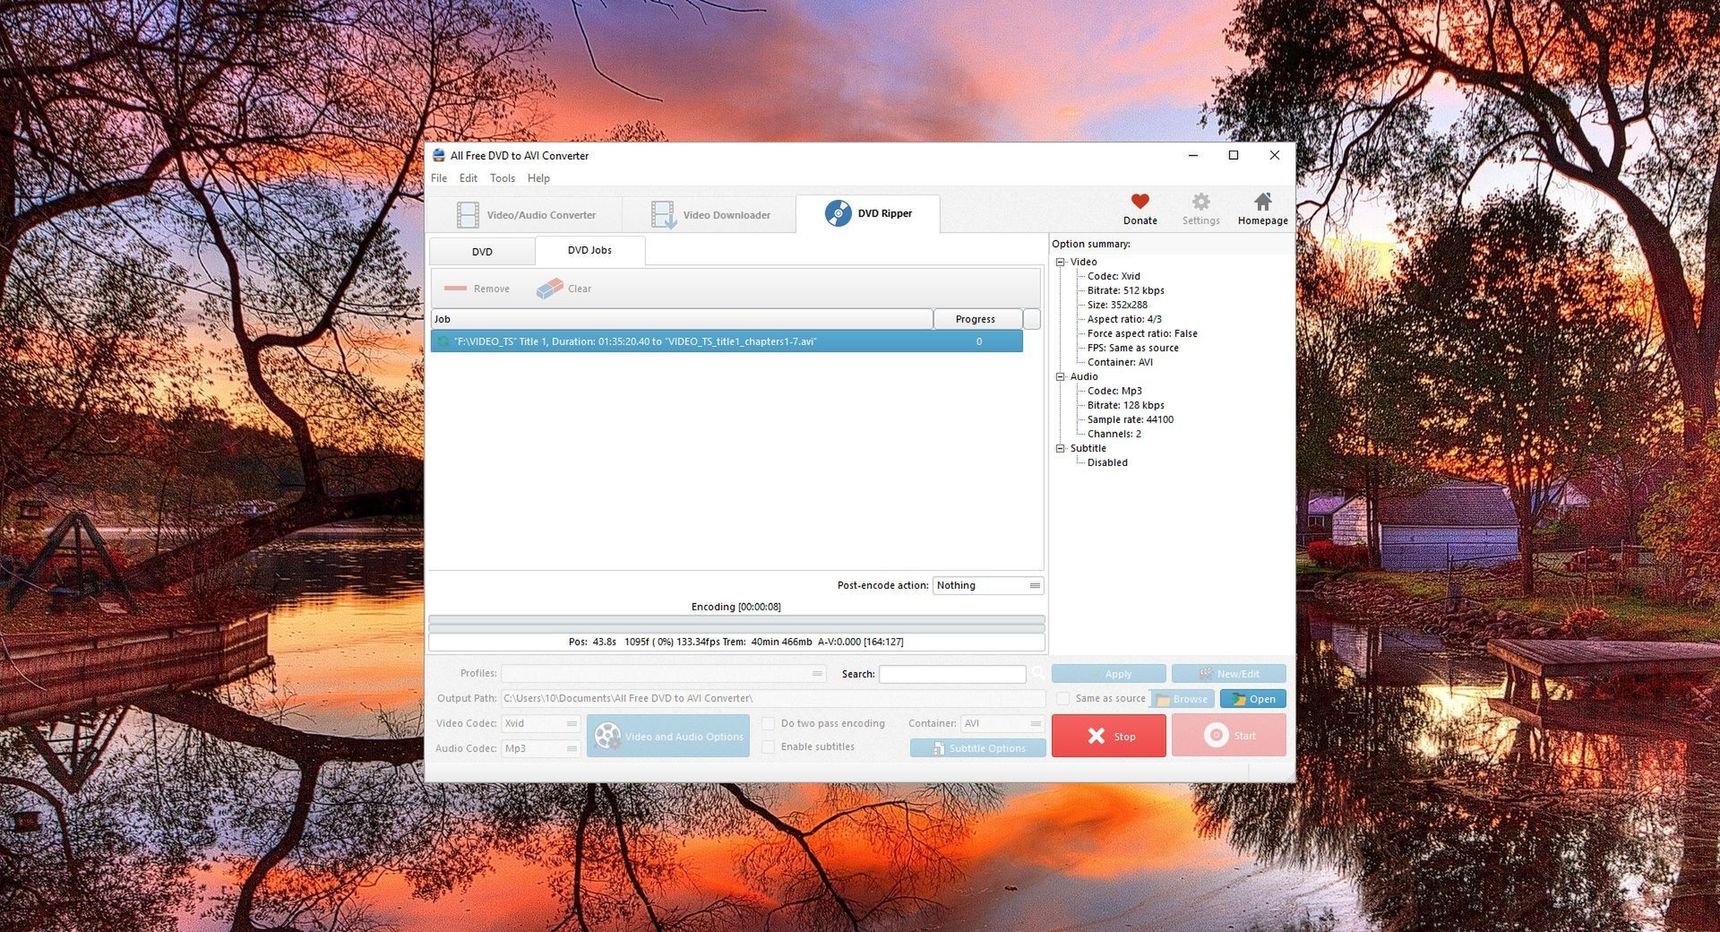Click the Apply button
Viewport: 1720px width, 932px height.
pos(1108,674)
